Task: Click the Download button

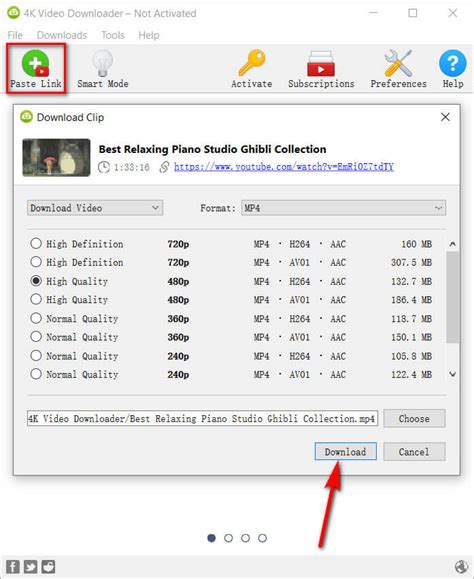Action: click(x=346, y=451)
